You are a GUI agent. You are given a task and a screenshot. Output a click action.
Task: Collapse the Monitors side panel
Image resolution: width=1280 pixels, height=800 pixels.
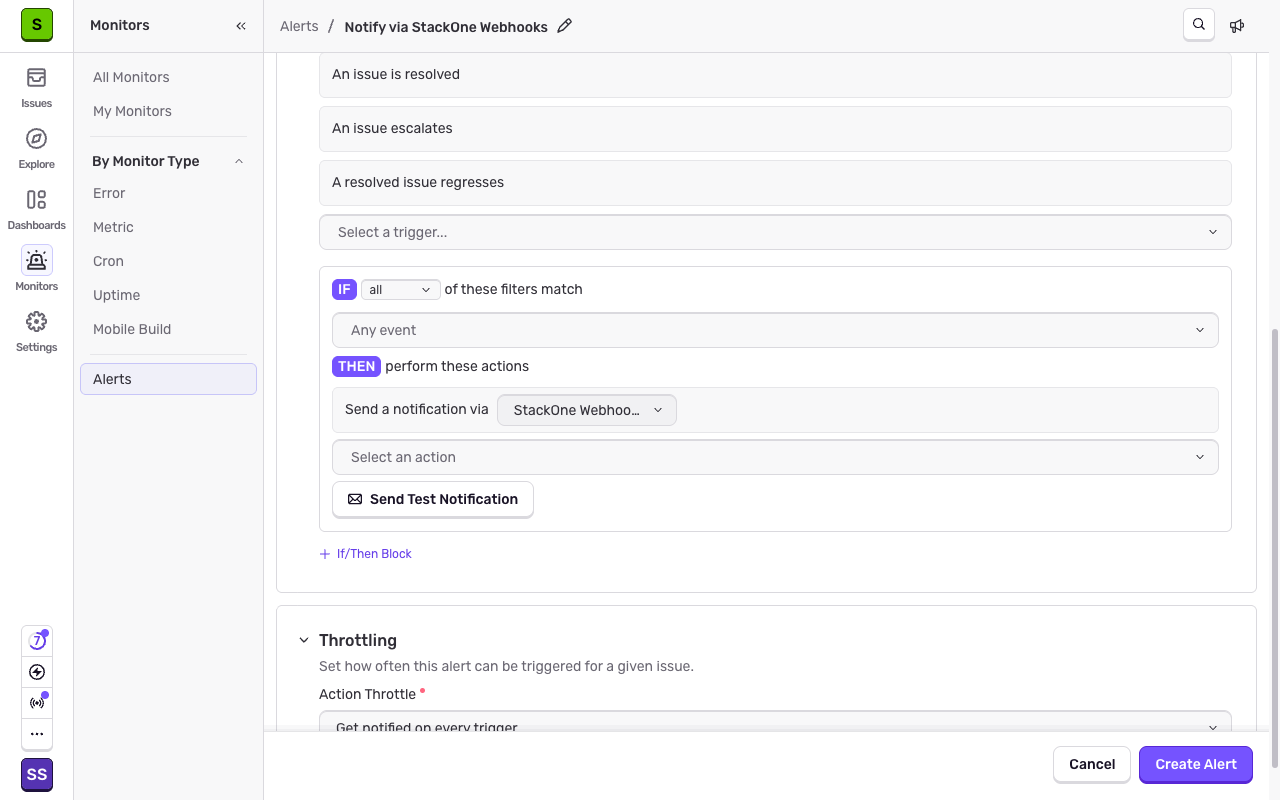pos(241,26)
